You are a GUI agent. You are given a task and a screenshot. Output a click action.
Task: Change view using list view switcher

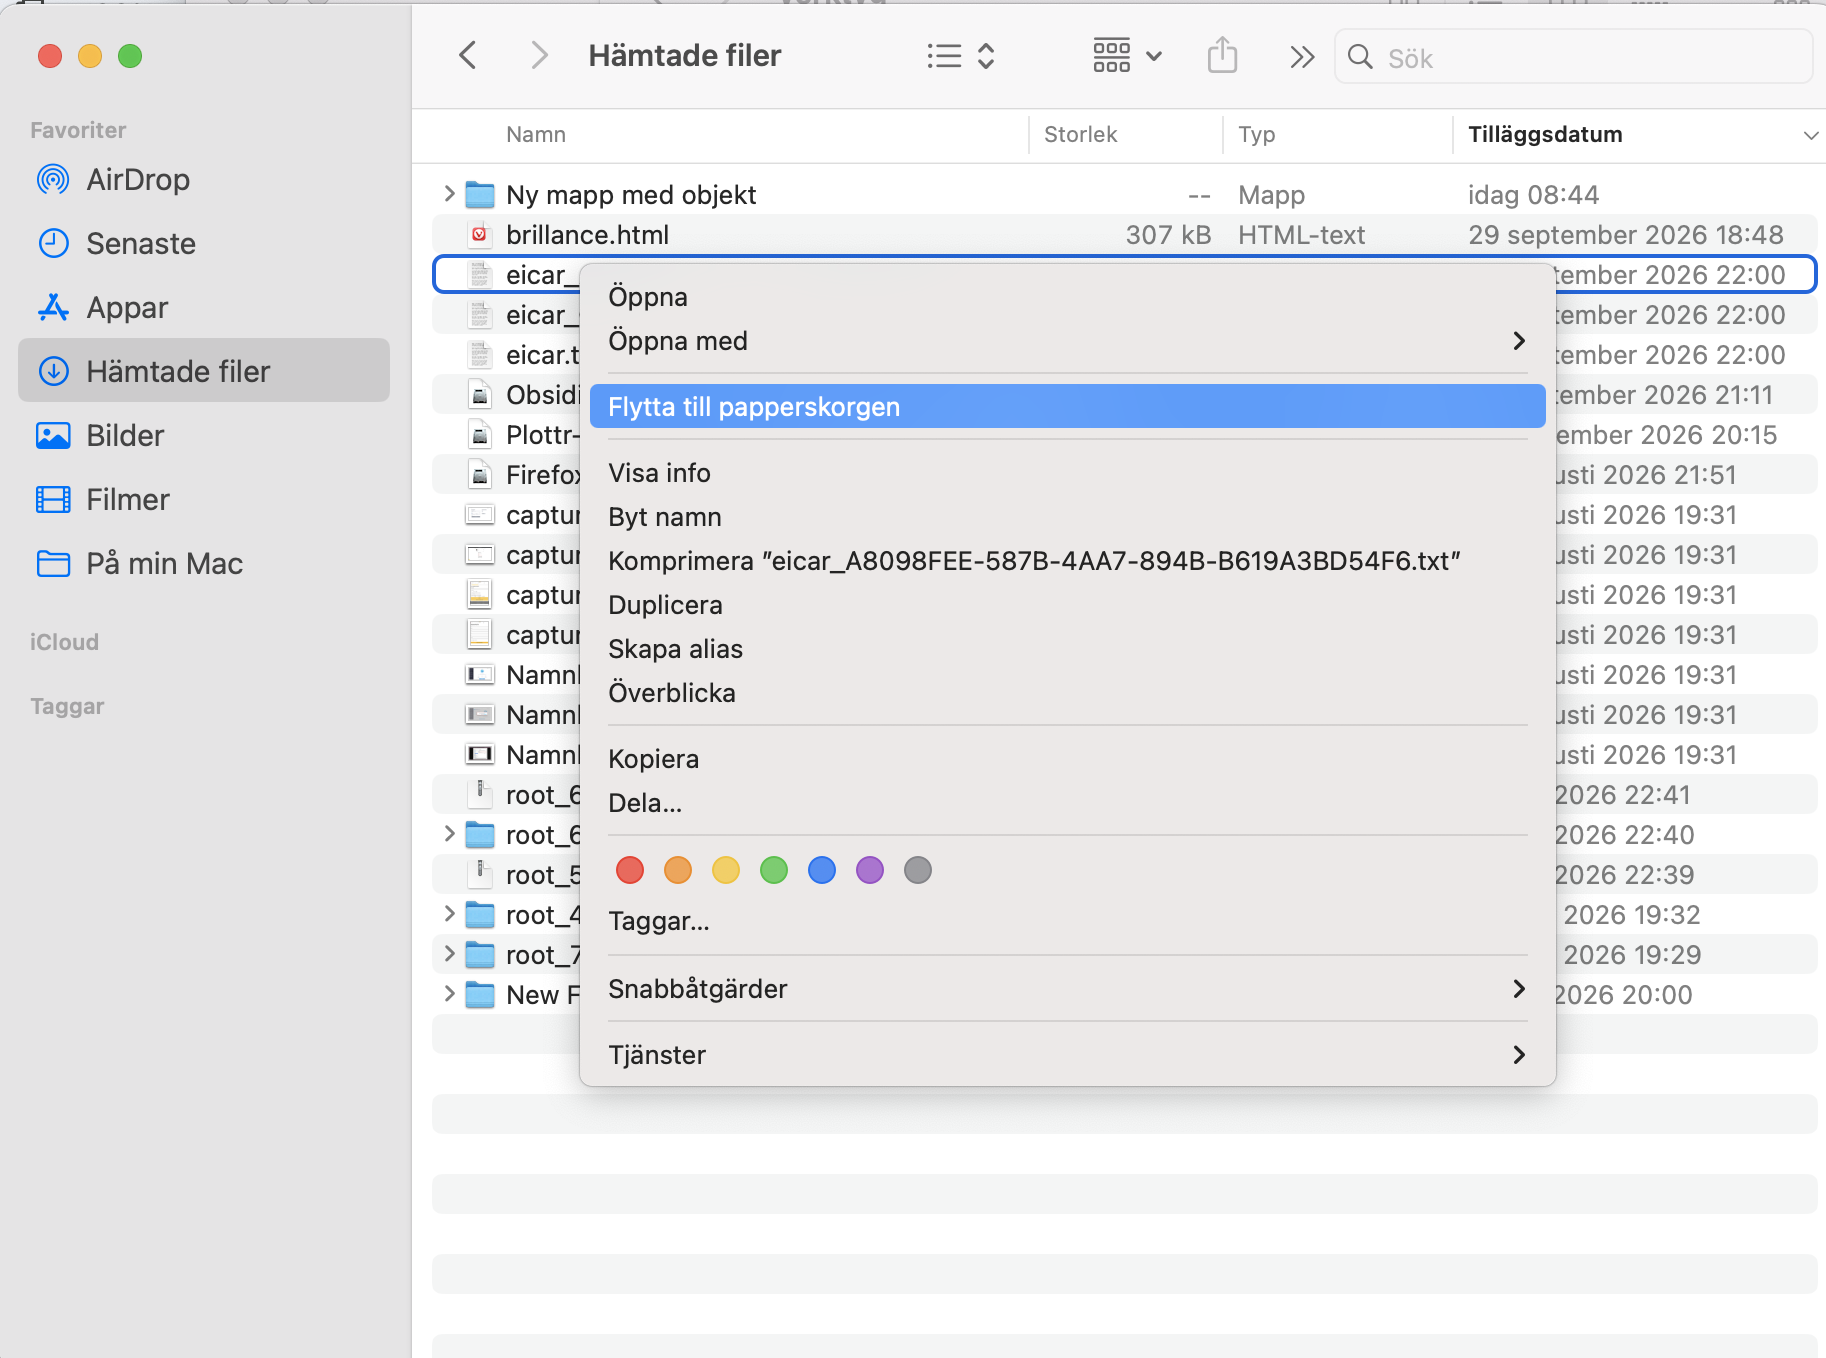tap(960, 56)
